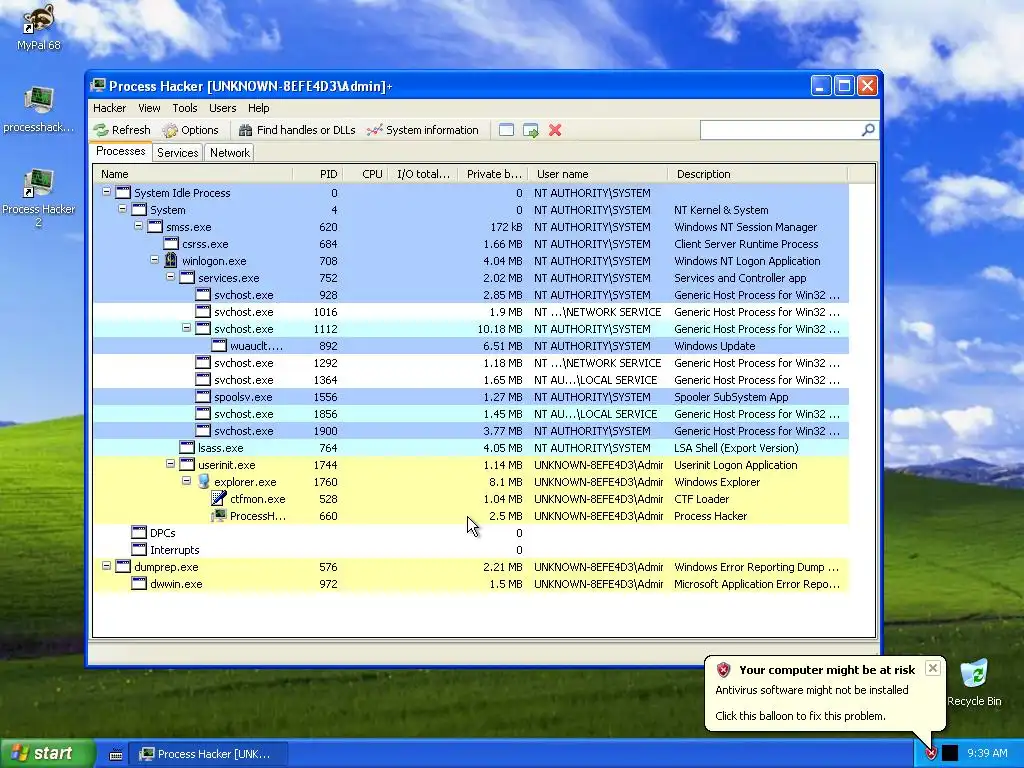Image resolution: width=1024 pixels, height=768 pixels.
Task: Click the find window toolbar icon
Action: (506, 130)
